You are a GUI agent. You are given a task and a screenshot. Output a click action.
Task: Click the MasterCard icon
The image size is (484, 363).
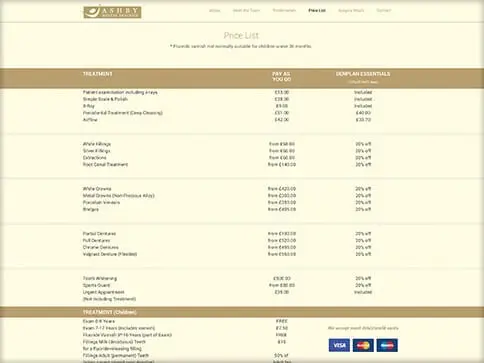(363, 345)
